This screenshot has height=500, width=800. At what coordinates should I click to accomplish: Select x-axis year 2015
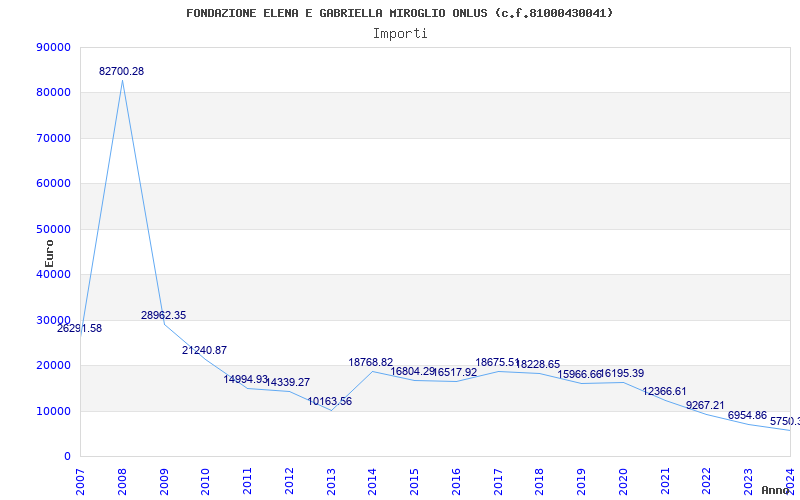coord(414,482)
